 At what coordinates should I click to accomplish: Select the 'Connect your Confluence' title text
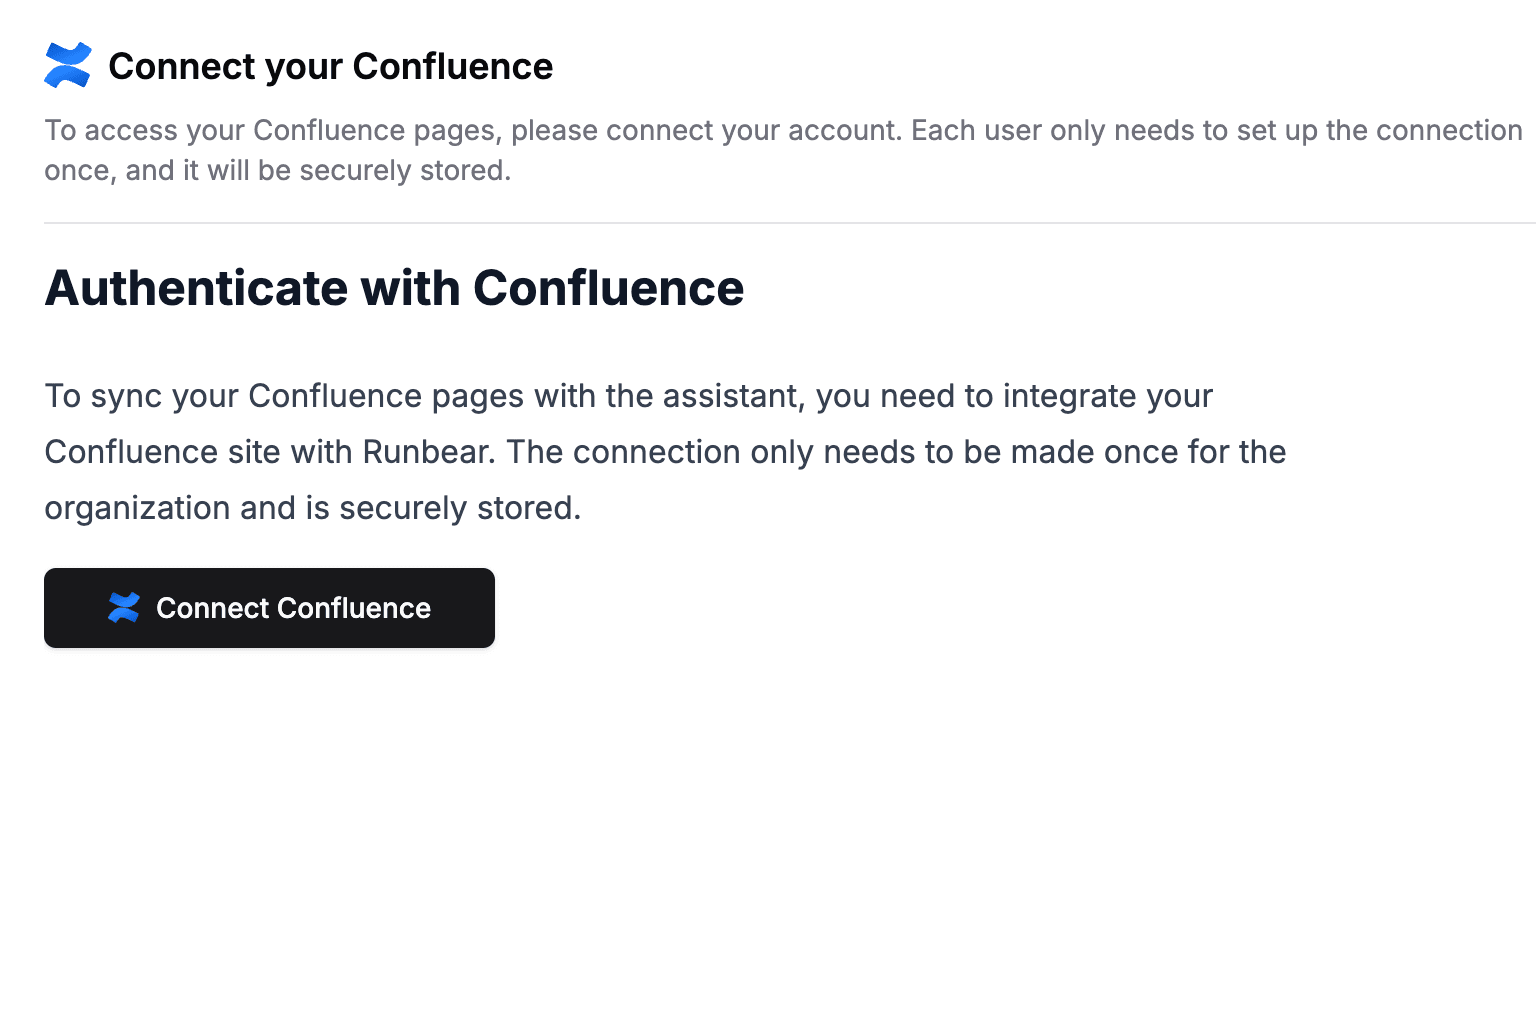pos(330,66)
